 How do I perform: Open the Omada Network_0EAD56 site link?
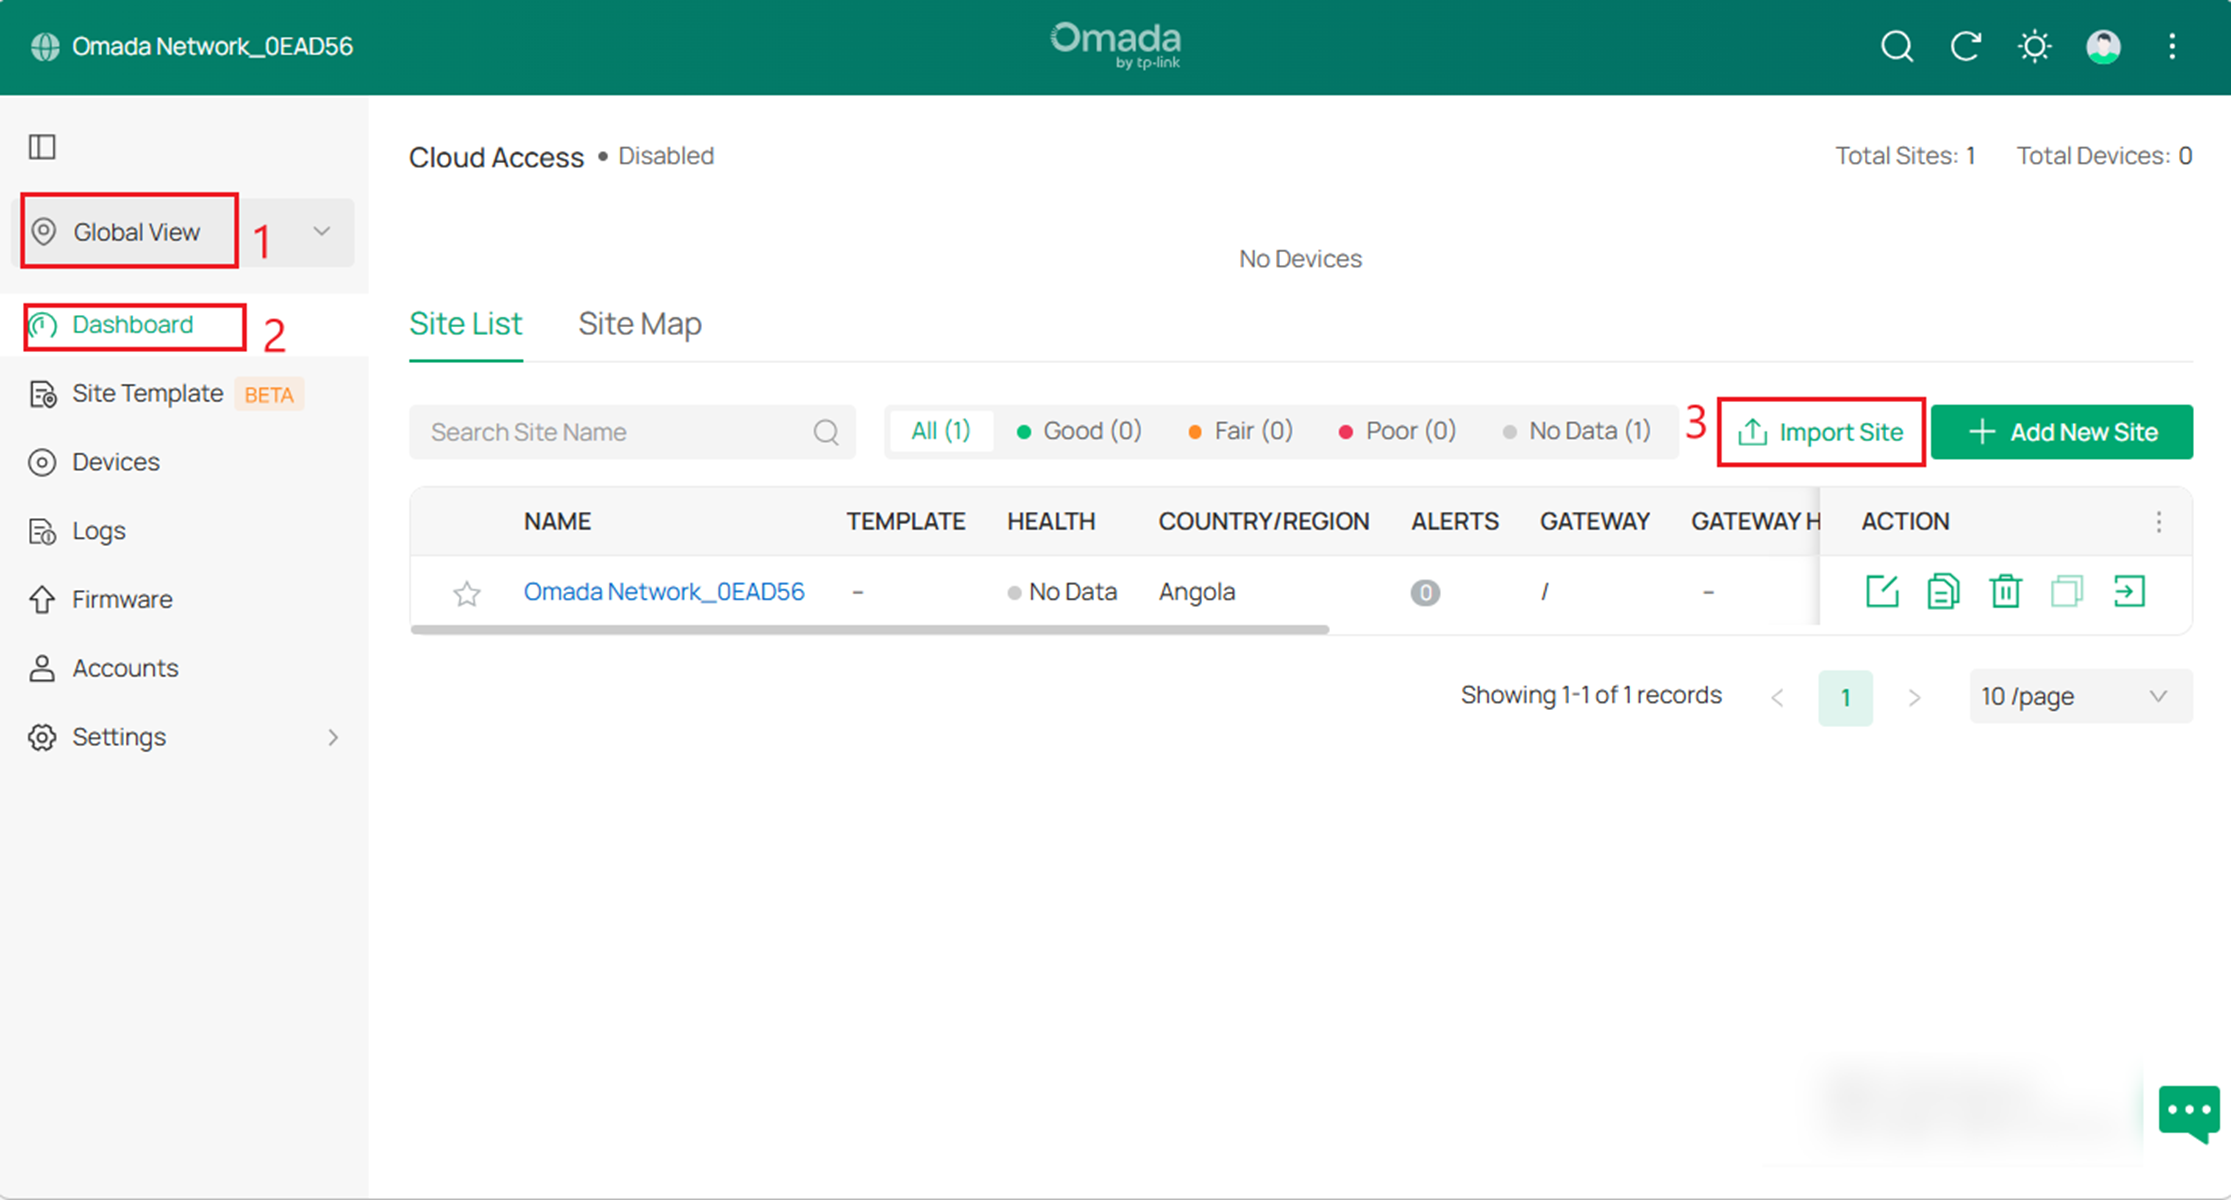pyautogui.click(x=664, y=591)
